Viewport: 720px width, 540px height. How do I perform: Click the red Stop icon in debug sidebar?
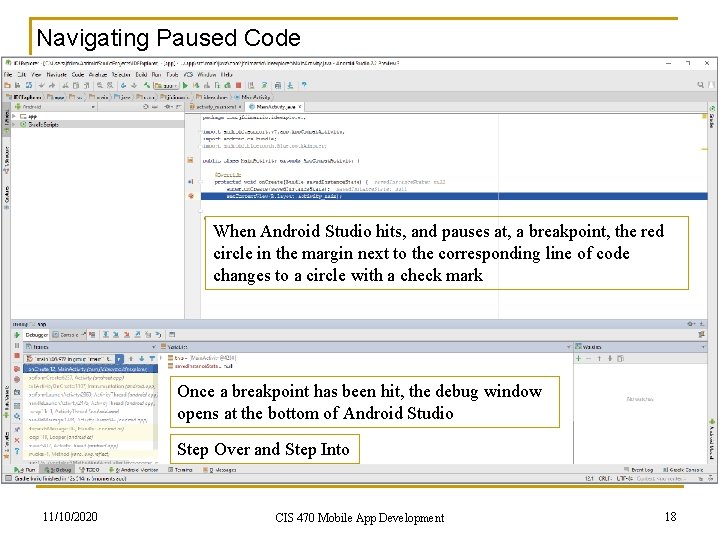pyautogui.click(x=17, y=356)
